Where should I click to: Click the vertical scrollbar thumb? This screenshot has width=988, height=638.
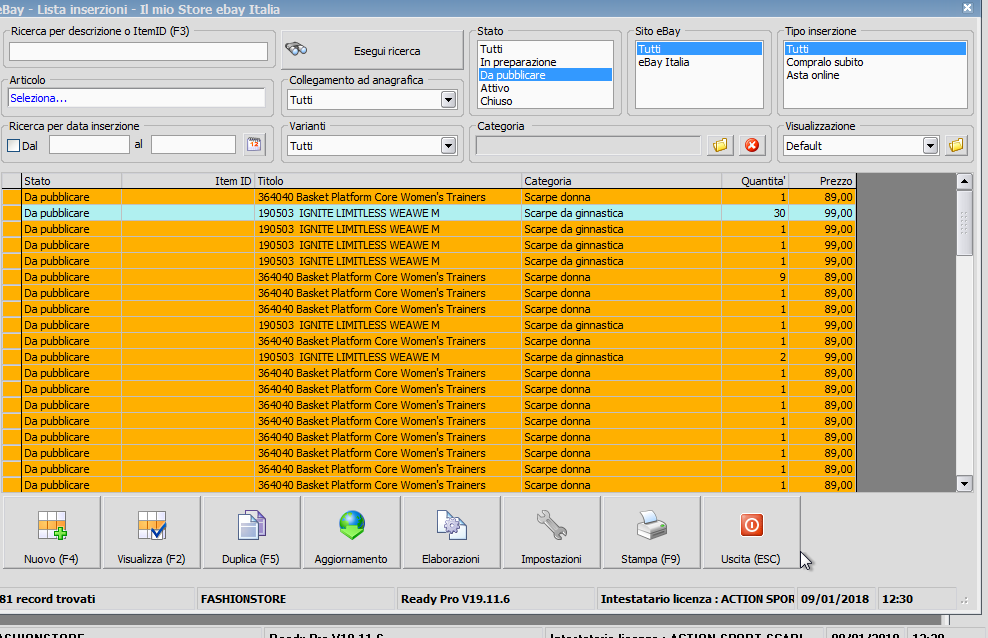tap(964, 223)
